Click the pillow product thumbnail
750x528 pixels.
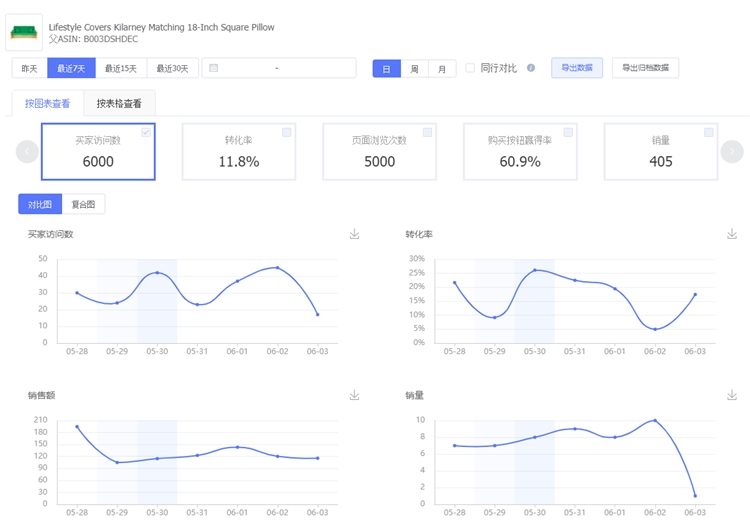pyautogui.click(x=24, y=33)
